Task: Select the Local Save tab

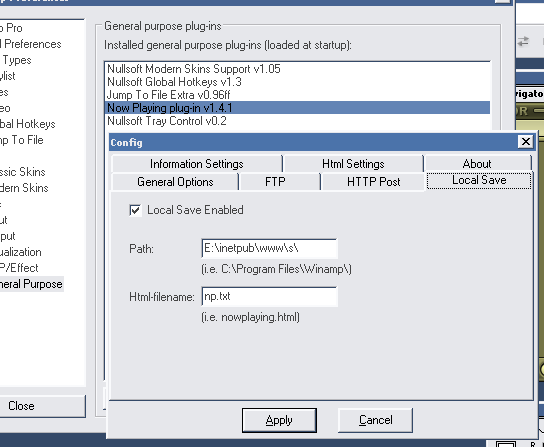Action: pyautogui.click(x=479, y=180)
